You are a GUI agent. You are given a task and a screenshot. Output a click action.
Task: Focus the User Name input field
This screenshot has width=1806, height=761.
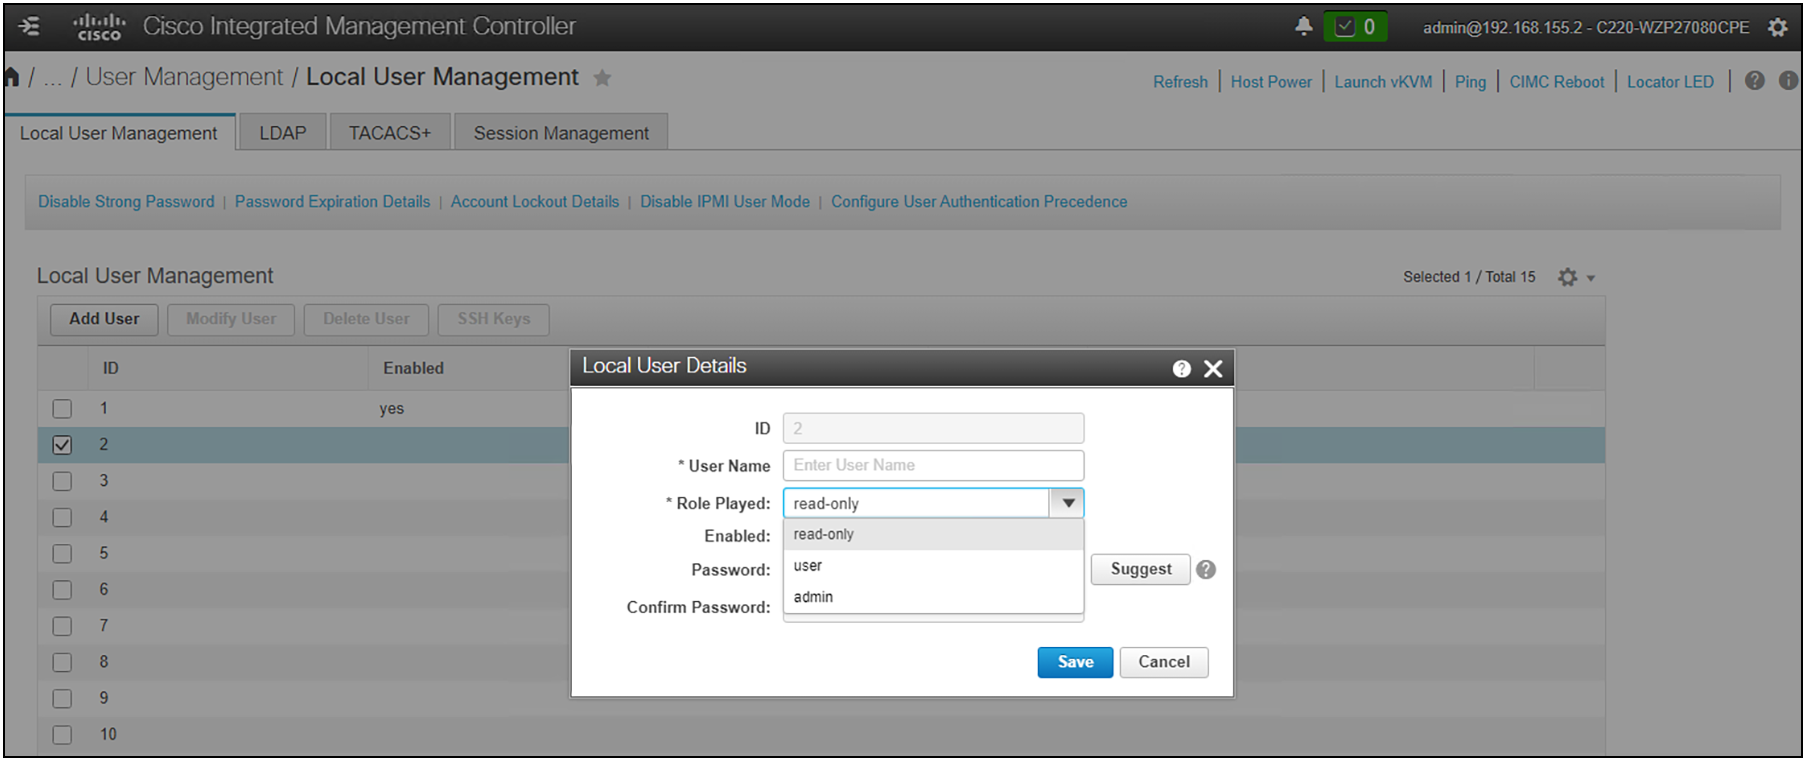(x=933, y=465)
